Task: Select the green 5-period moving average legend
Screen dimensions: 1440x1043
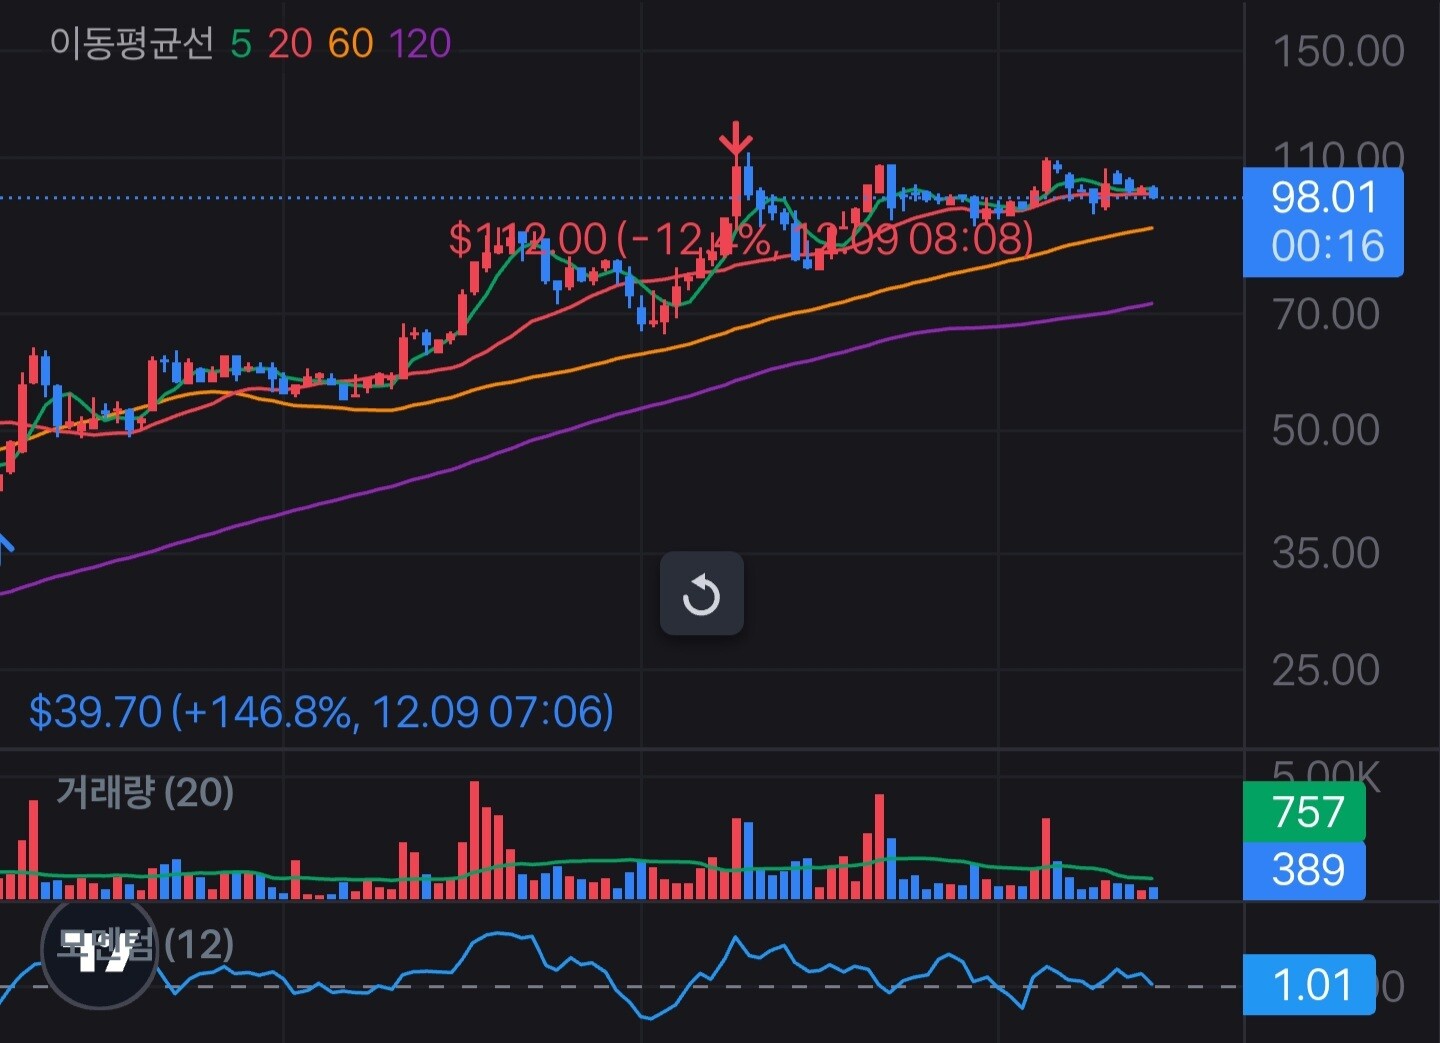Action: (x=241, y=44)
